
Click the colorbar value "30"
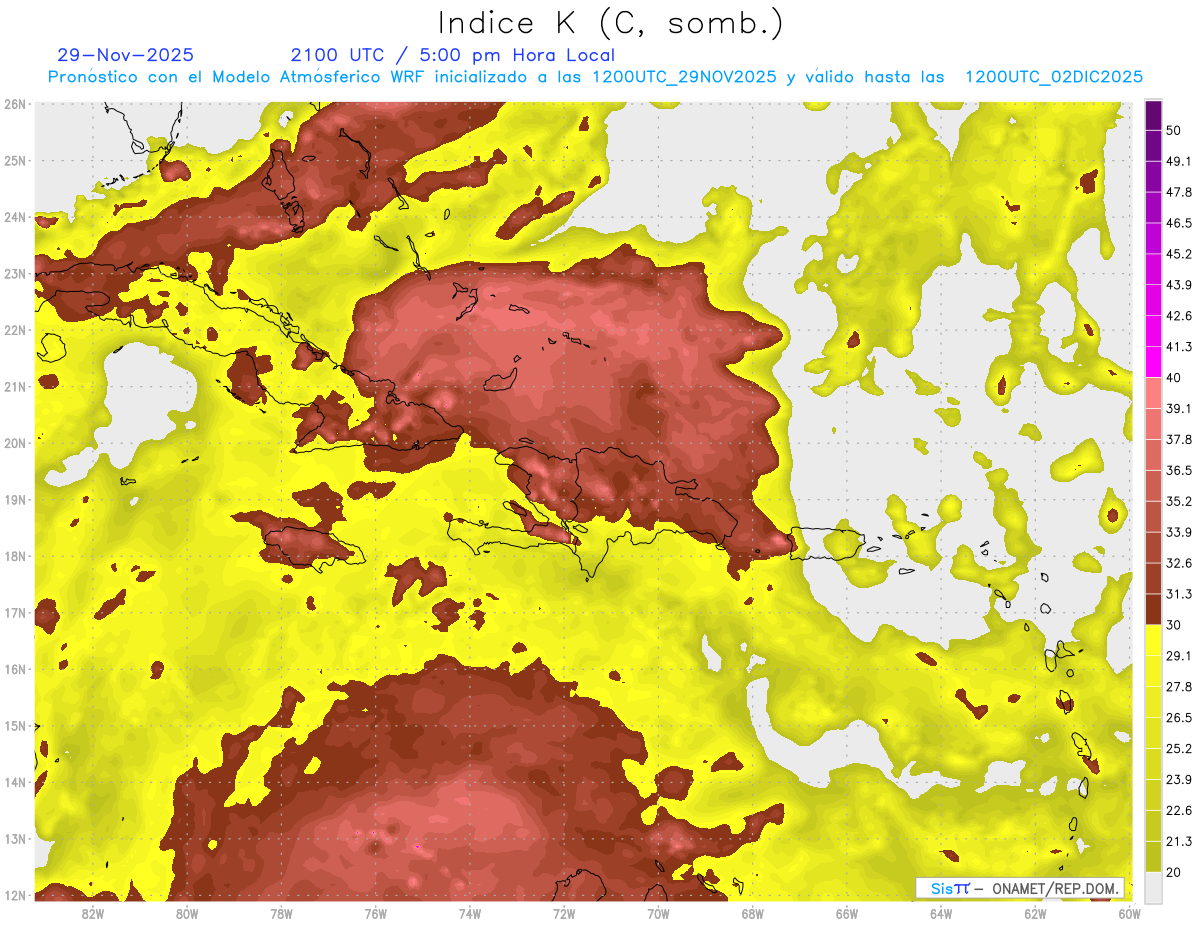pyautogui.click(x=1175, y=625)
